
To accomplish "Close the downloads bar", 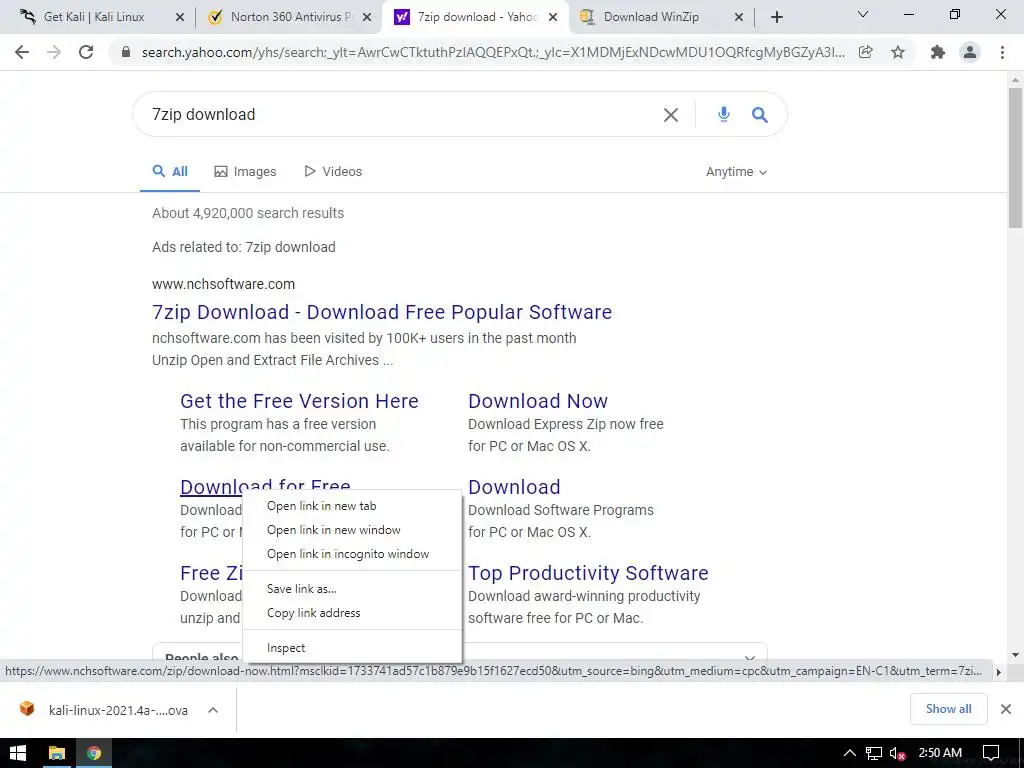I will (1006, 709).
